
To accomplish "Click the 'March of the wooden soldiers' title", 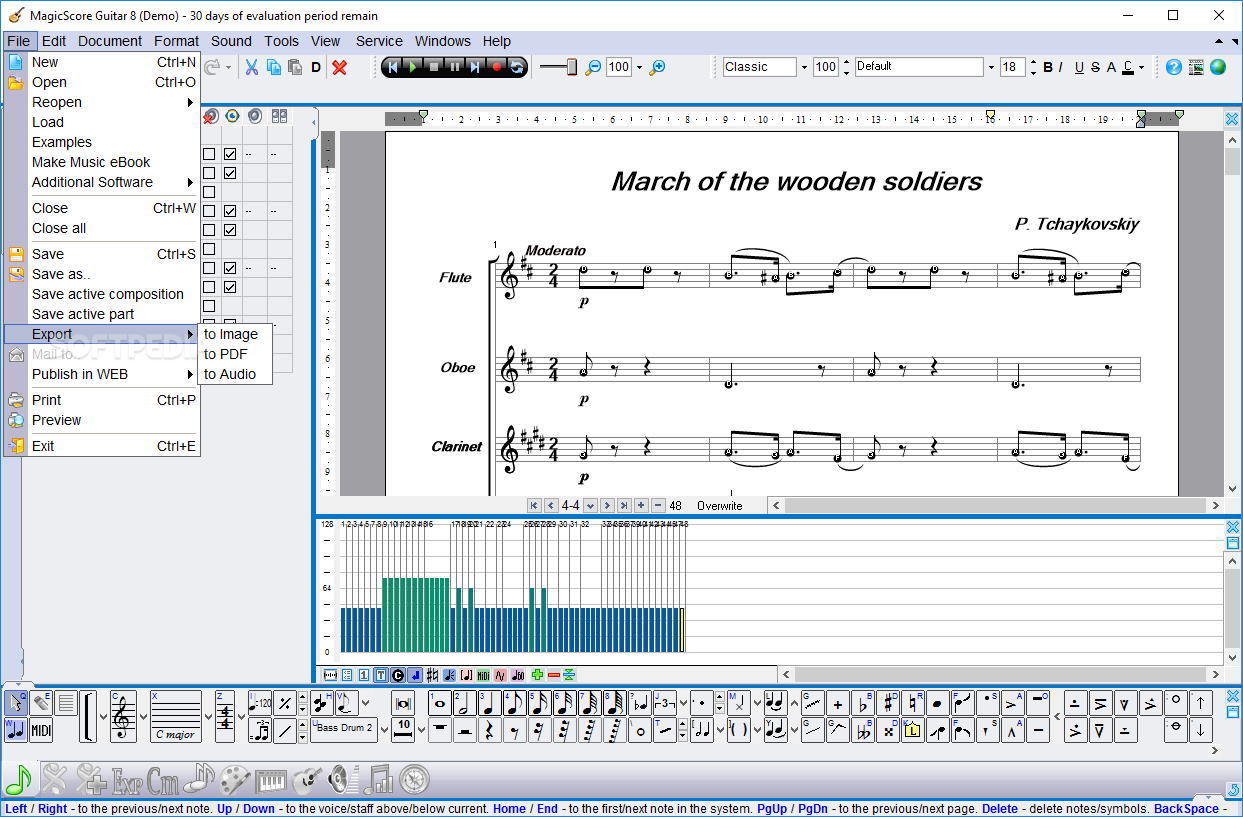I will 797,182.
